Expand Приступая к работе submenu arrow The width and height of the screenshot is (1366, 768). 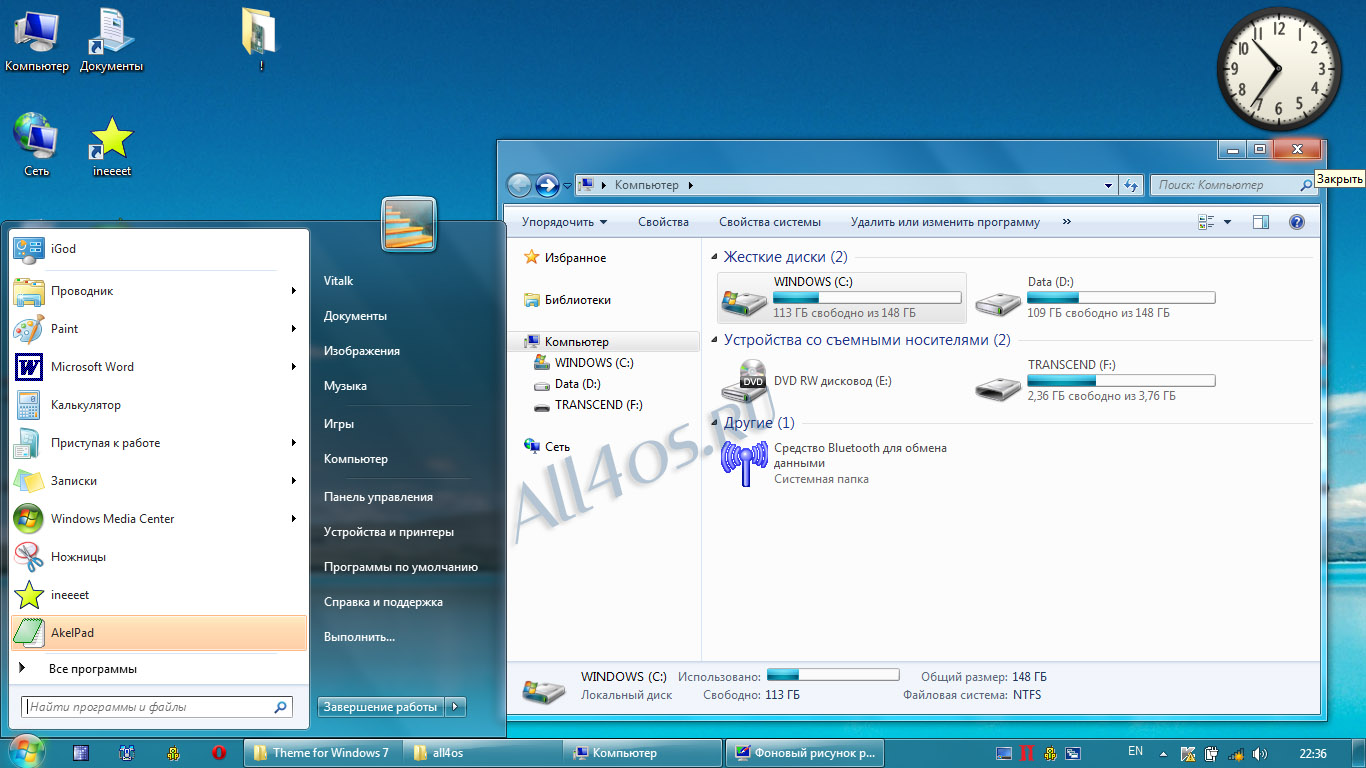click(x=294, y=443)
